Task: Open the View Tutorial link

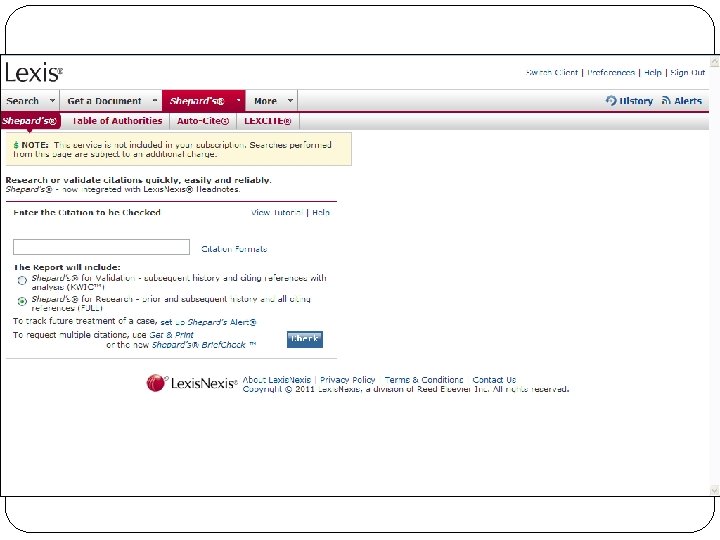Action: 277,212
